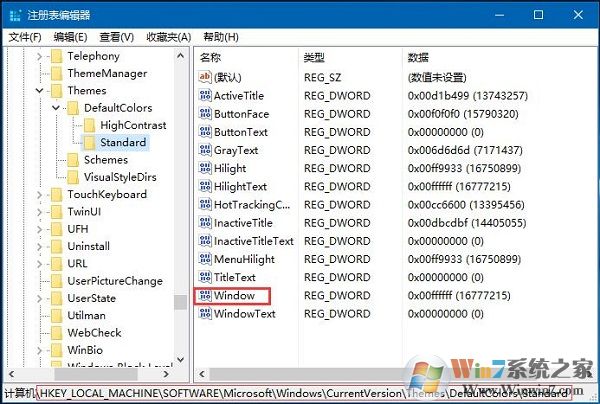Click the values pane scroll left arrow
This screenshot has height=404, width=600.
pos(202,374)
